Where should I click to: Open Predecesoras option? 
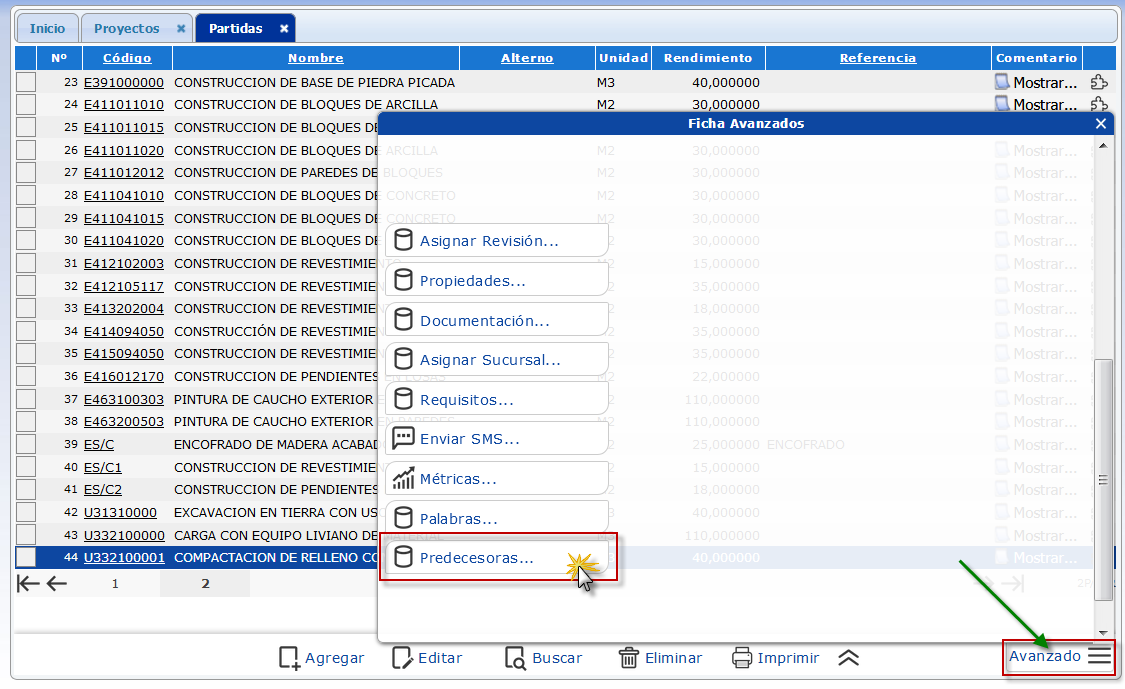[x=496, y=558]
